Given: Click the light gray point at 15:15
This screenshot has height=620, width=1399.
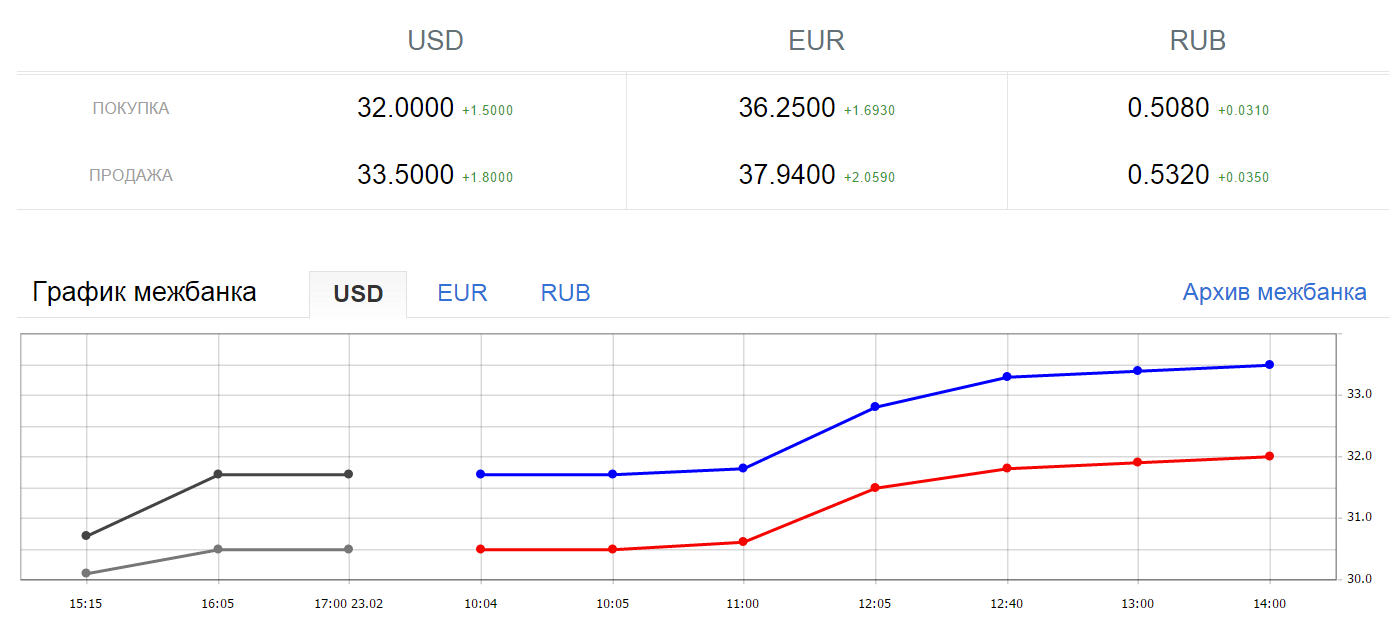Looking at the screenshot, I should pos(86,573).
